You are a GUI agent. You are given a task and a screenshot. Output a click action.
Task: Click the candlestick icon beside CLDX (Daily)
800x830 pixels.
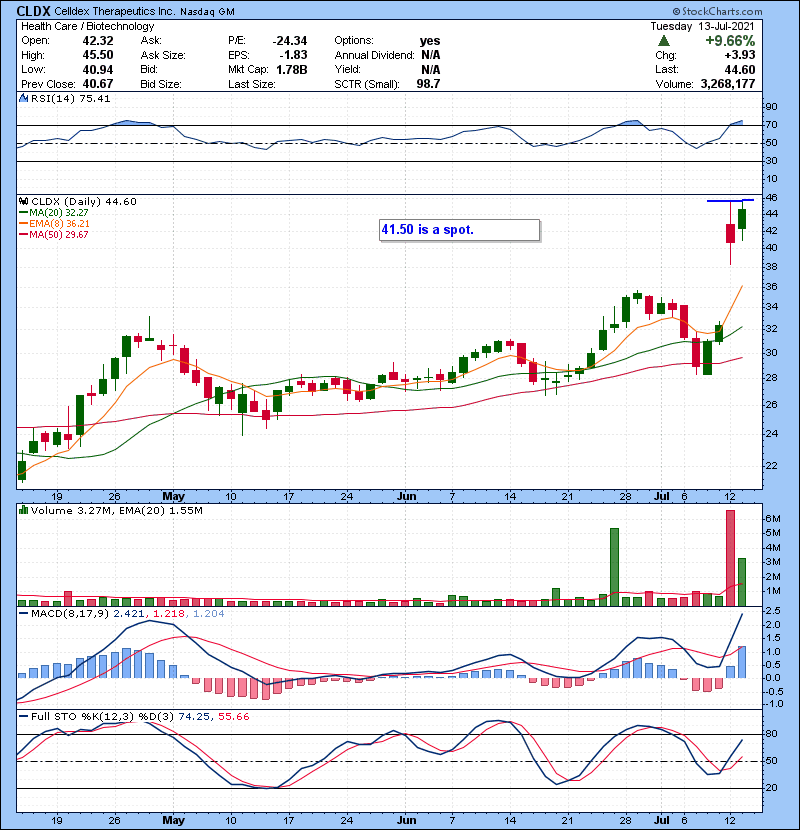(x=23, y=201)
